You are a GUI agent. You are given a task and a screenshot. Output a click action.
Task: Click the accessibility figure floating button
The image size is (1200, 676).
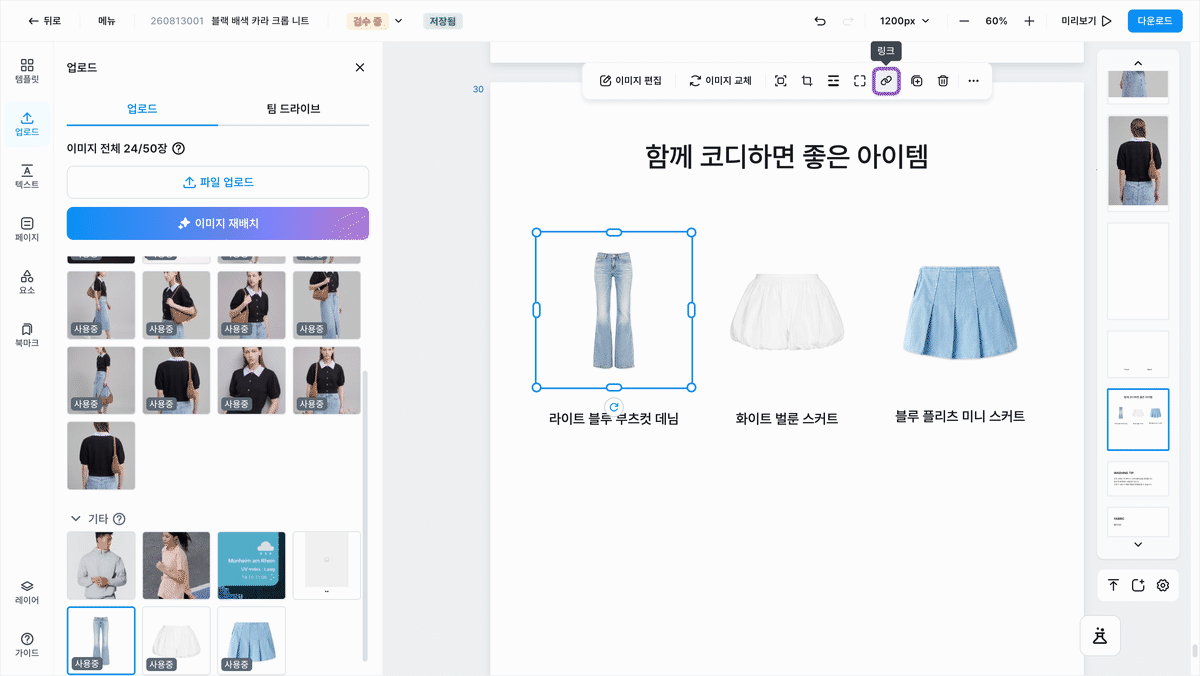(1100, 635)
